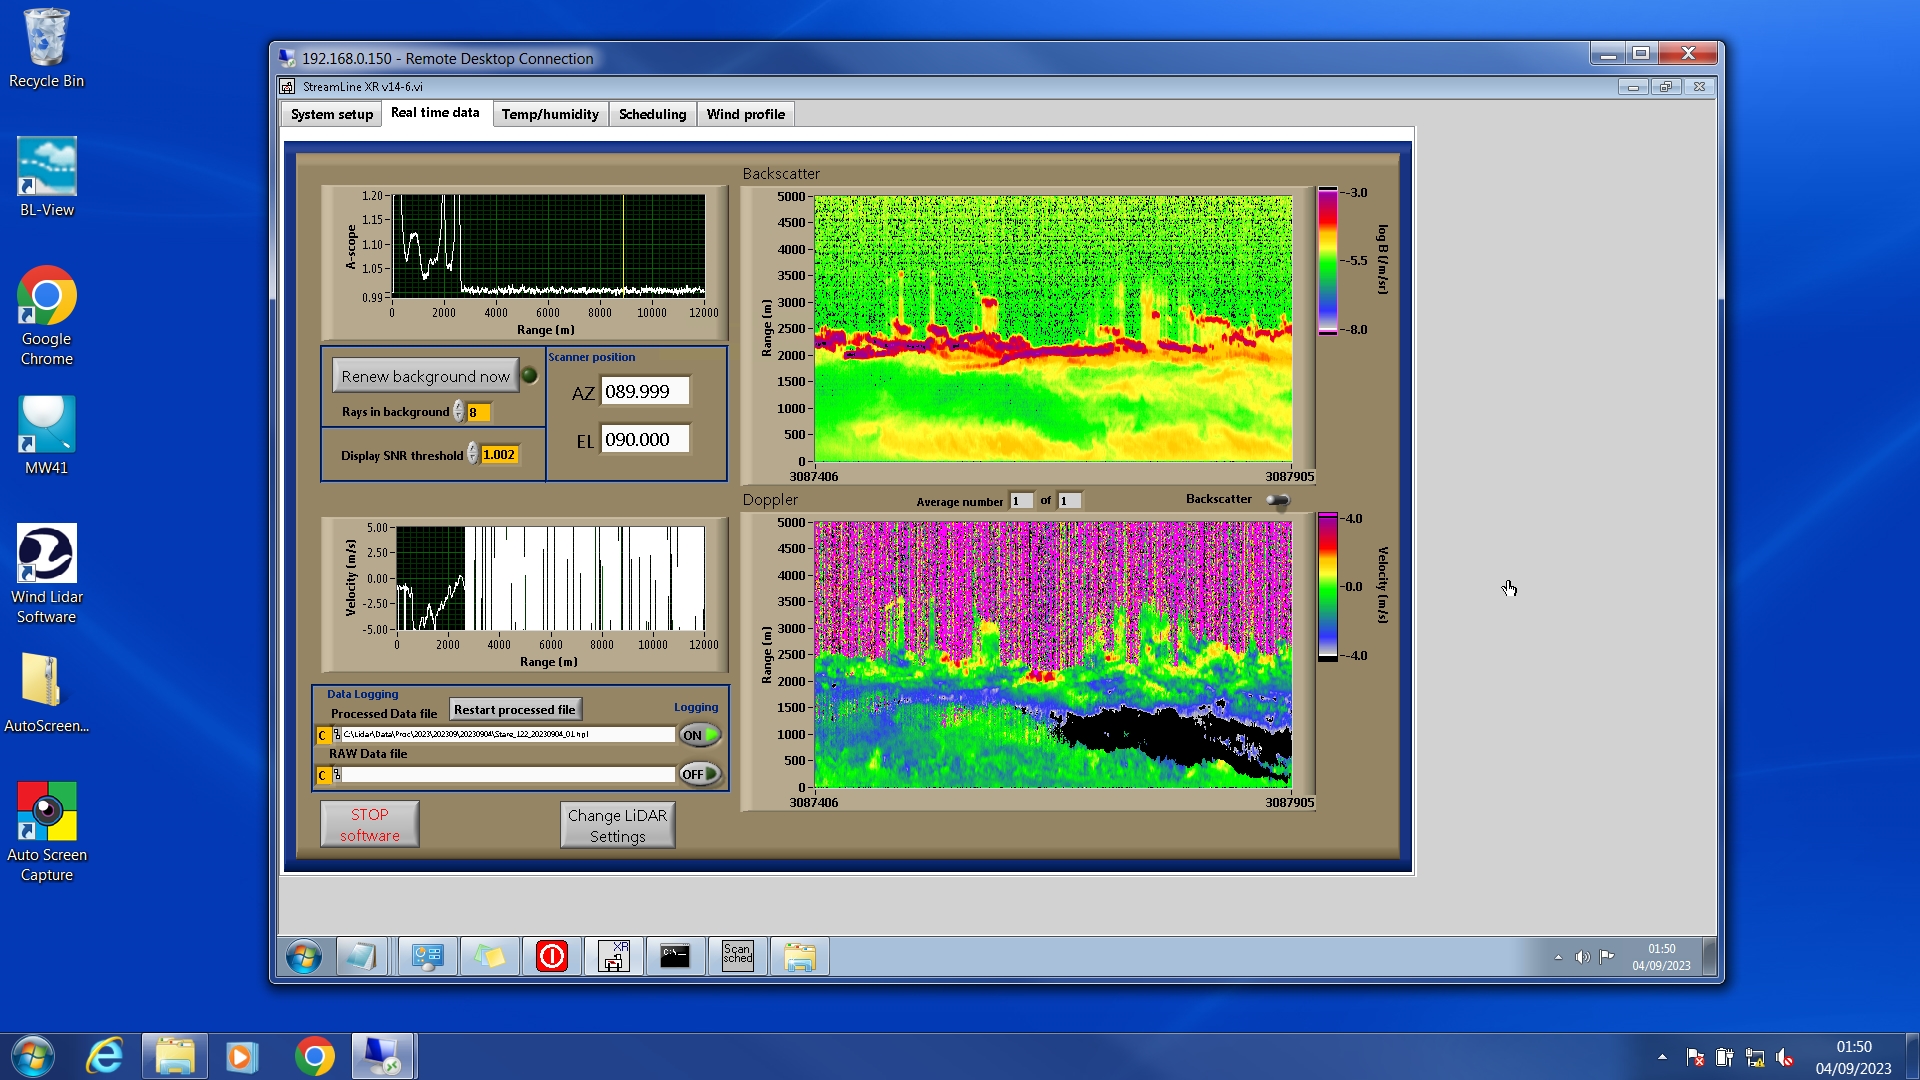The width and height of the screenshot is (1920, 1080).
Task: Open Notepad in remote taskbar
Action: click(x=361, y=957)
